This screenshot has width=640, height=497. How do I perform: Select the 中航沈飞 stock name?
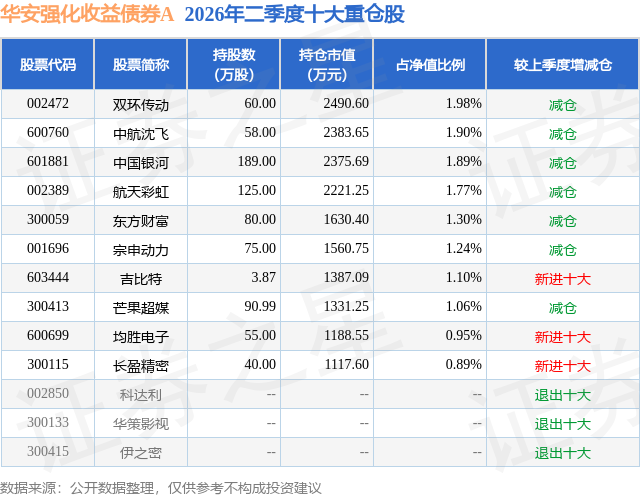tap(141, 133)
